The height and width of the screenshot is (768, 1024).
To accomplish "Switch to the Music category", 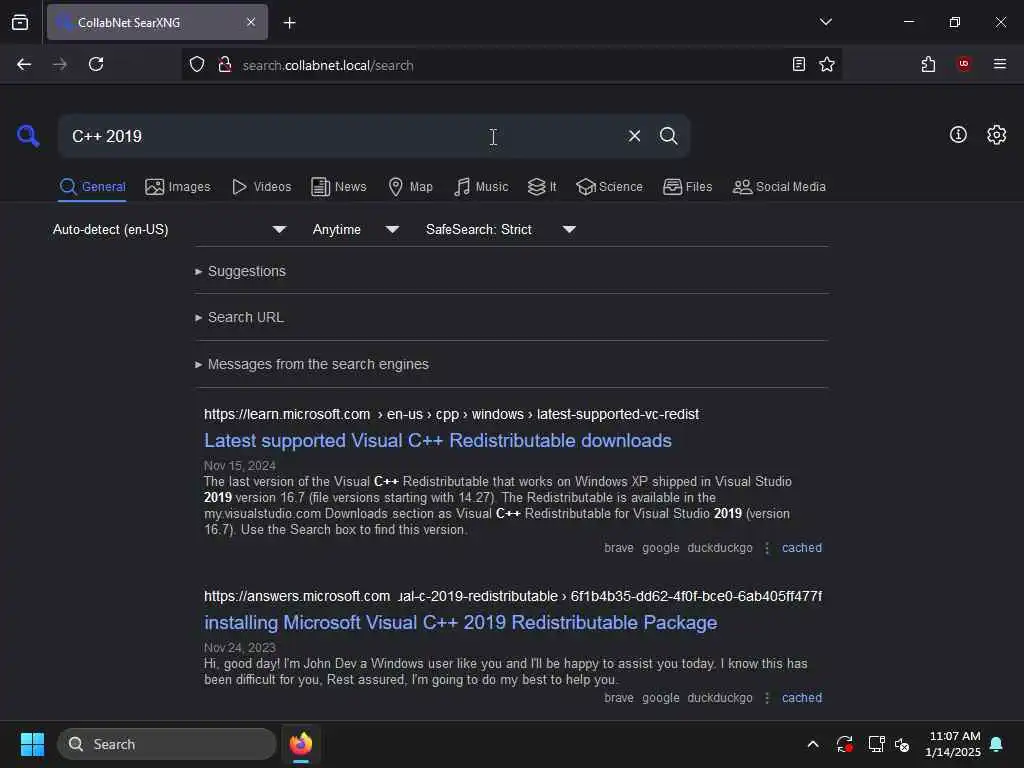I will pyautogui.click(x=481, y=187).
